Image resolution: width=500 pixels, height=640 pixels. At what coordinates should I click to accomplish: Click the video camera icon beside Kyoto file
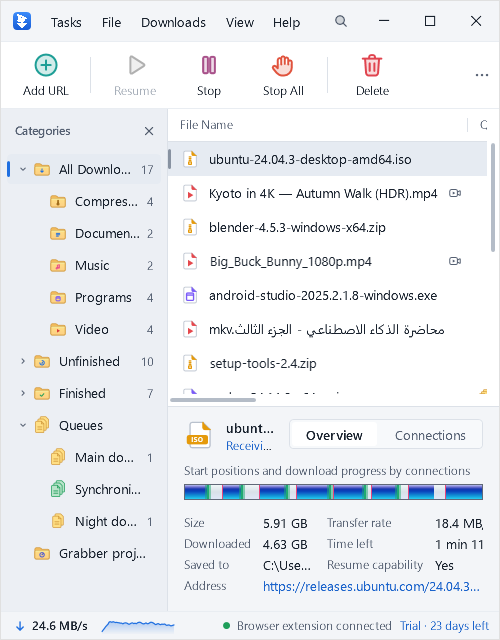455,193
